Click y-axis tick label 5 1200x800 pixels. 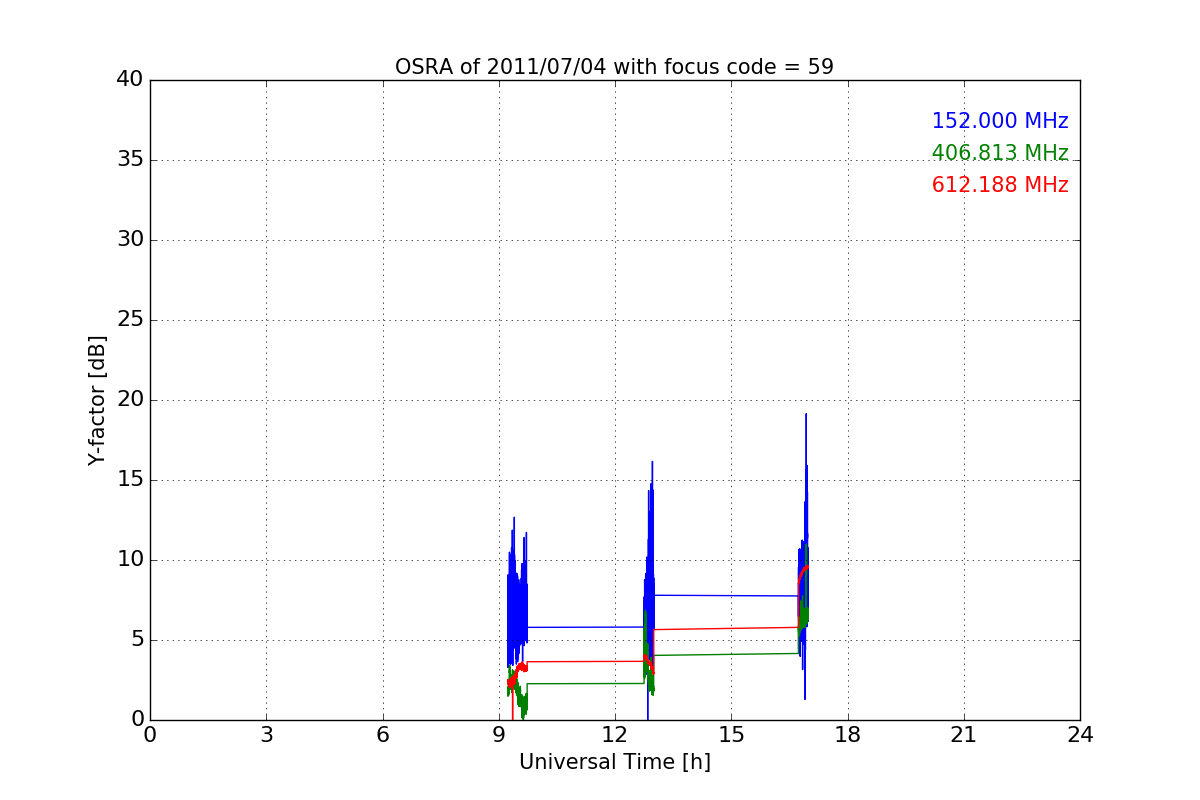coord(136,640)
